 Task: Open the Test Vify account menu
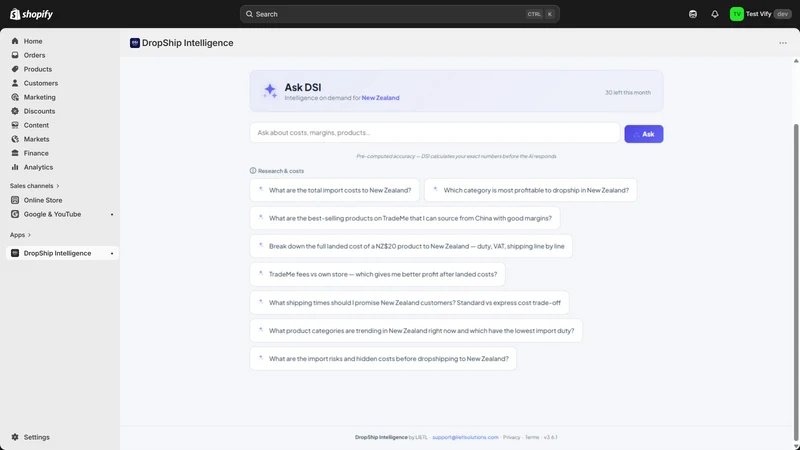click(760, 14)
